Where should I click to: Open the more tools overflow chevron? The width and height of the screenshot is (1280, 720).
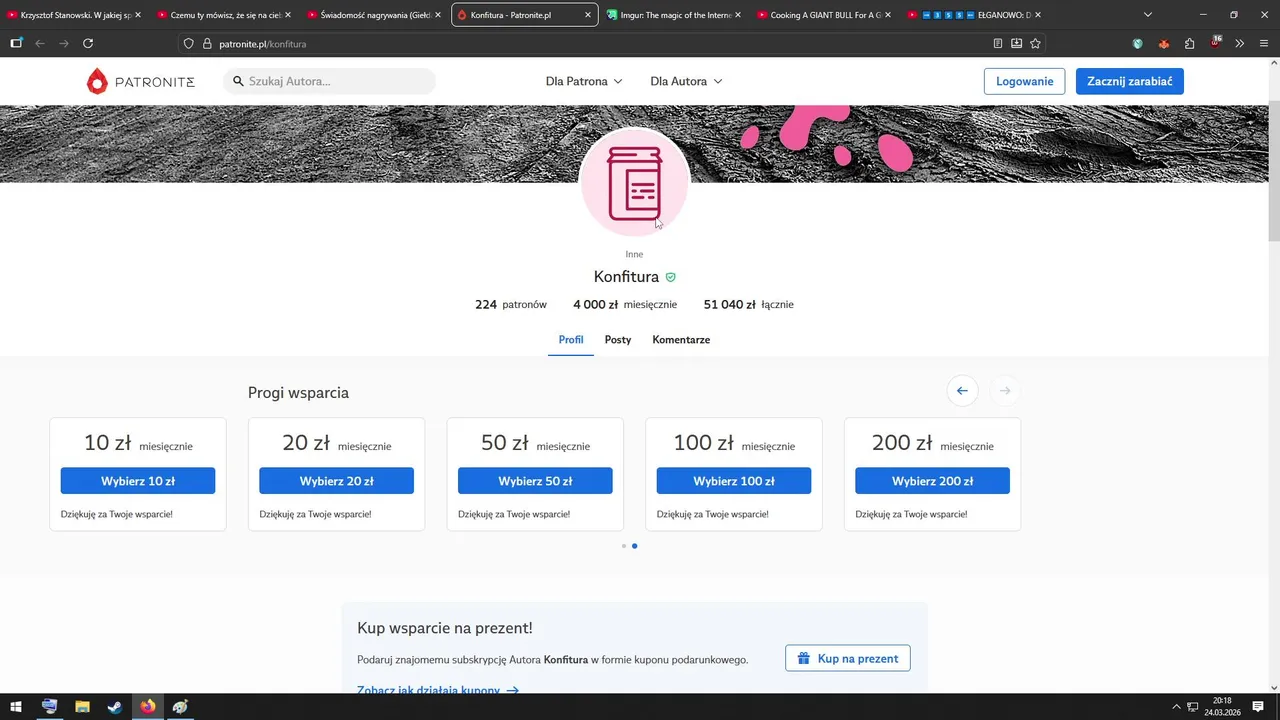[x=1240, y=44]
